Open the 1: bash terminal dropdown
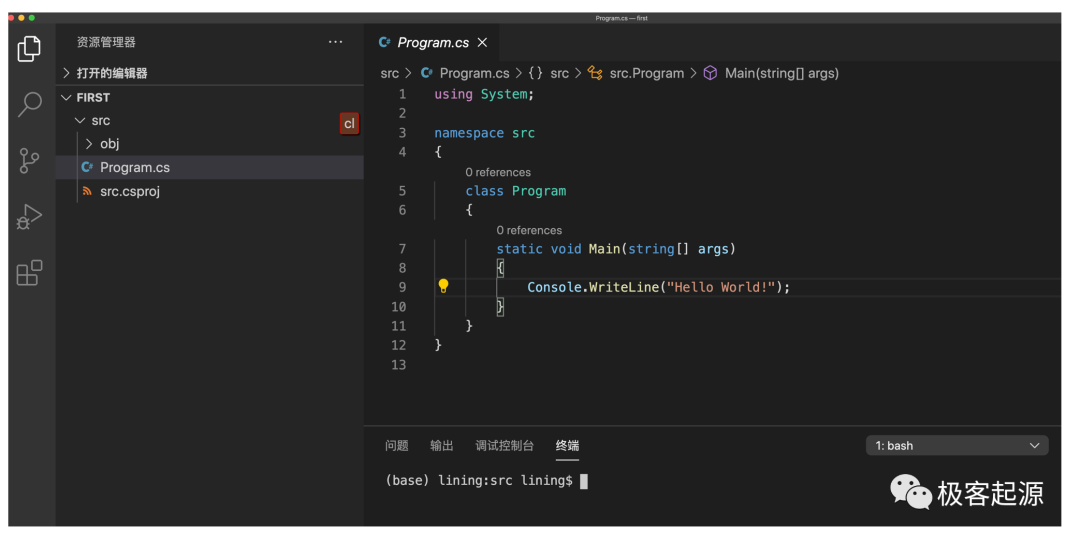1080x542 pixels. 957,446
